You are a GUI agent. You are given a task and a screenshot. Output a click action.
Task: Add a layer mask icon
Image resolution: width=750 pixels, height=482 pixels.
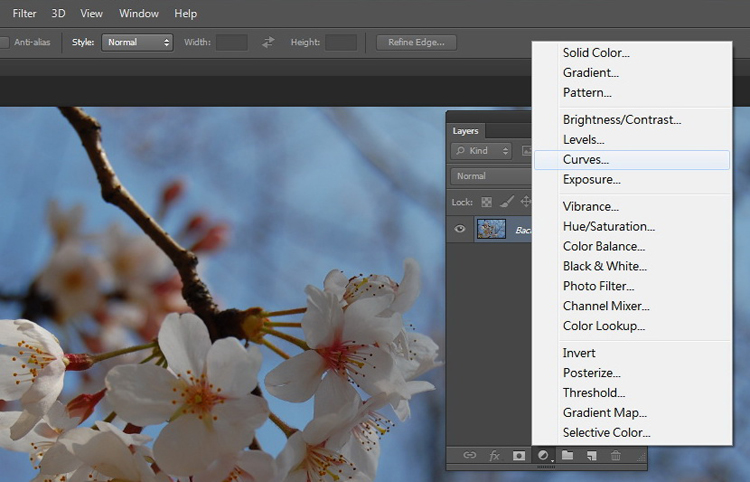(x=519, y=455)
